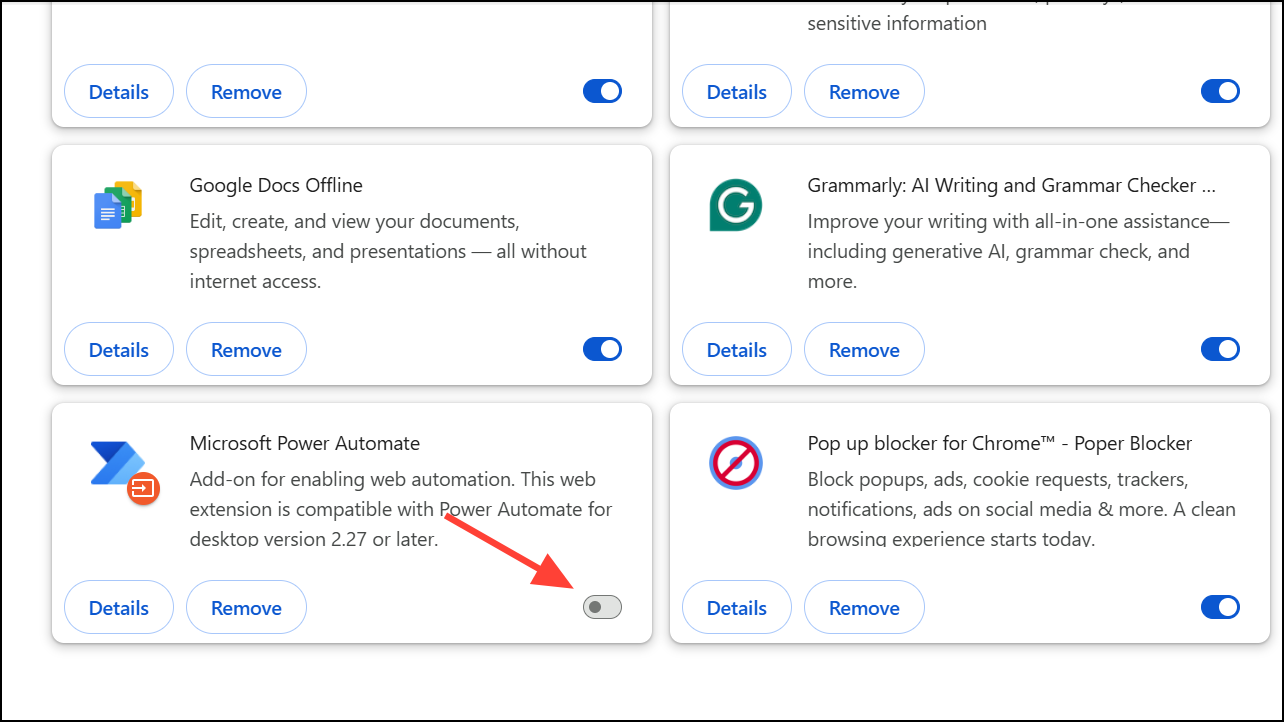
Task: Open Details for Microsoft Power Automate
Action: point(117,607)
